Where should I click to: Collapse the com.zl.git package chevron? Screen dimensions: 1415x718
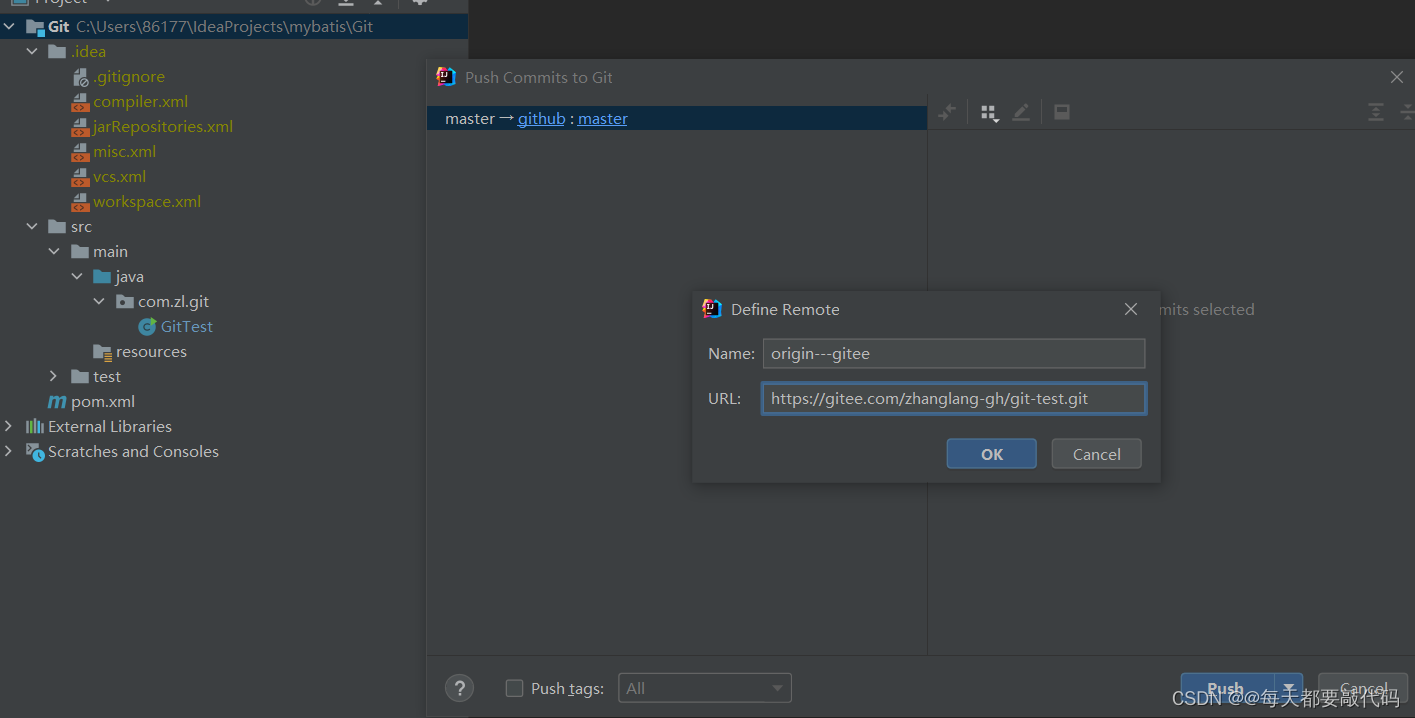tap(99, 302)
